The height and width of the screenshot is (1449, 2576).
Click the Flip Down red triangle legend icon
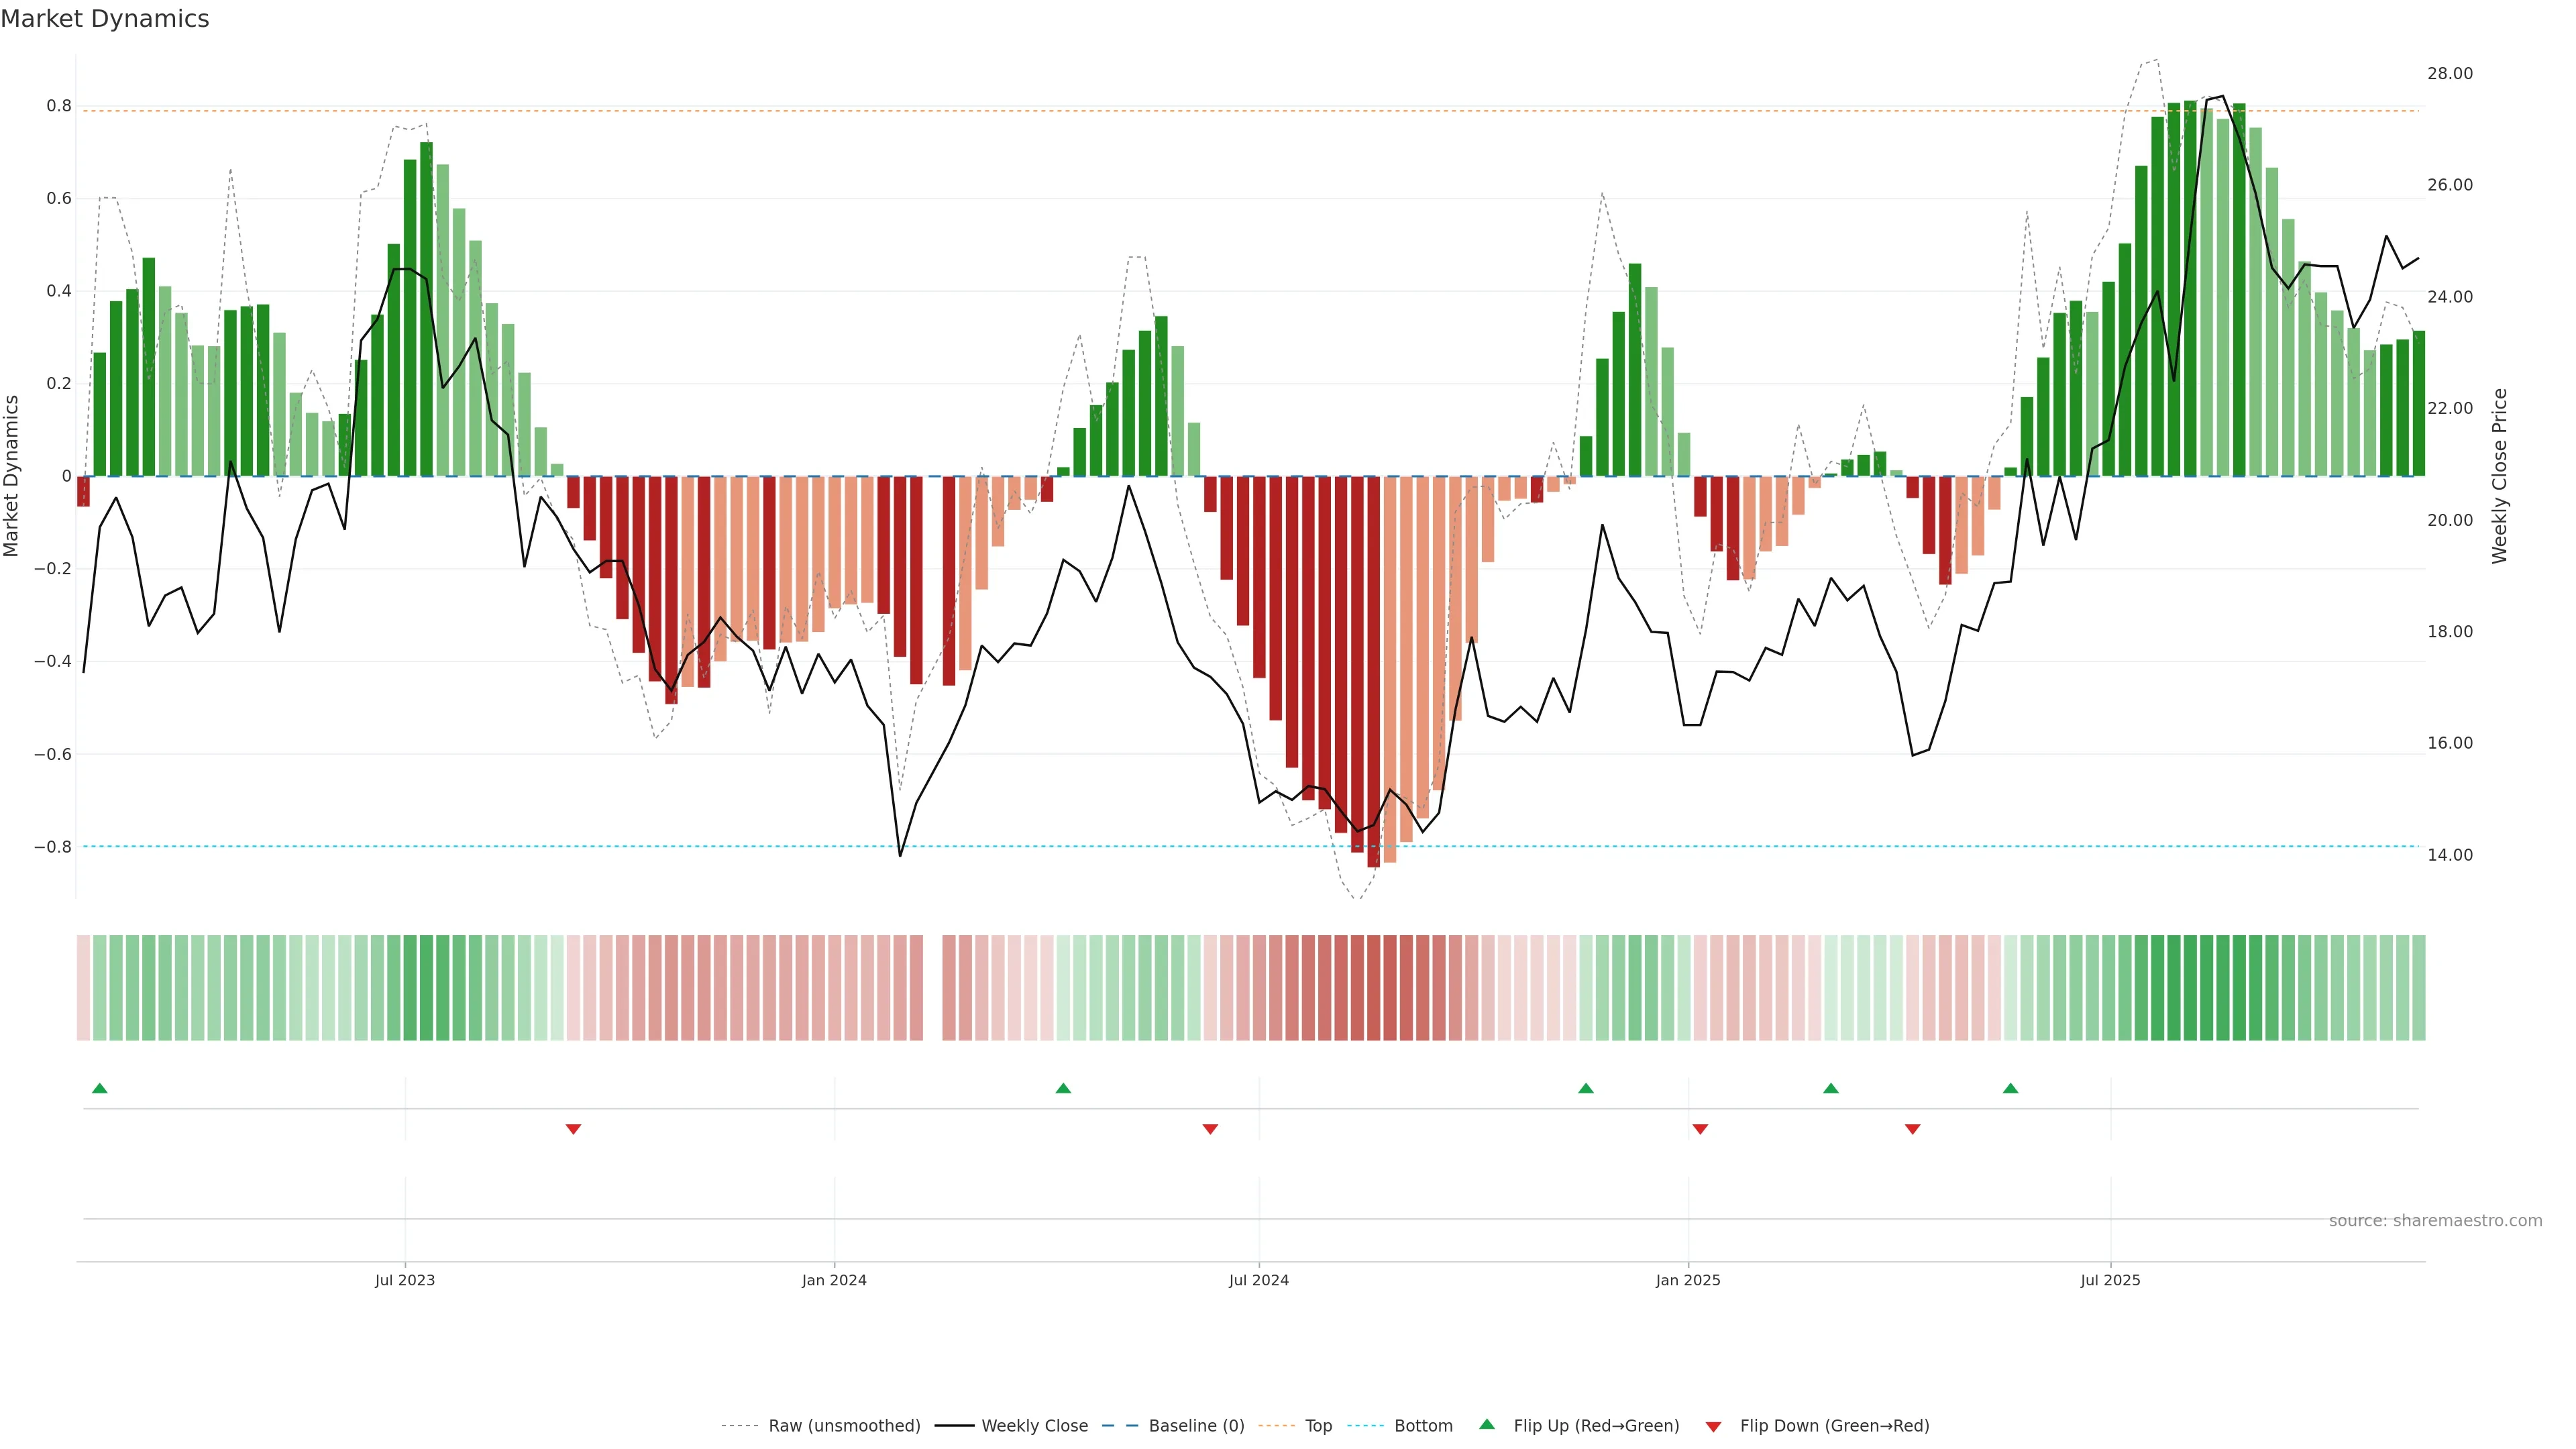click(x=1713, y=1426)
